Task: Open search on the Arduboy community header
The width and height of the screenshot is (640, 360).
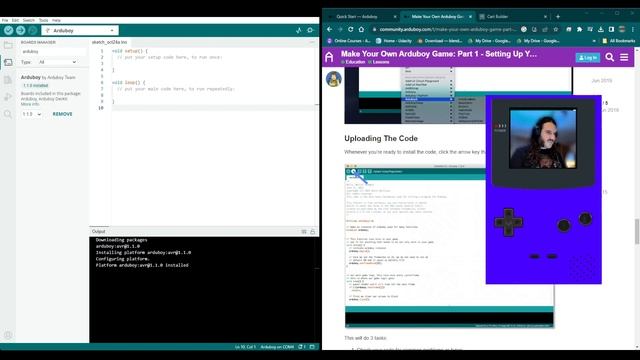Action: tap(609, 58)
